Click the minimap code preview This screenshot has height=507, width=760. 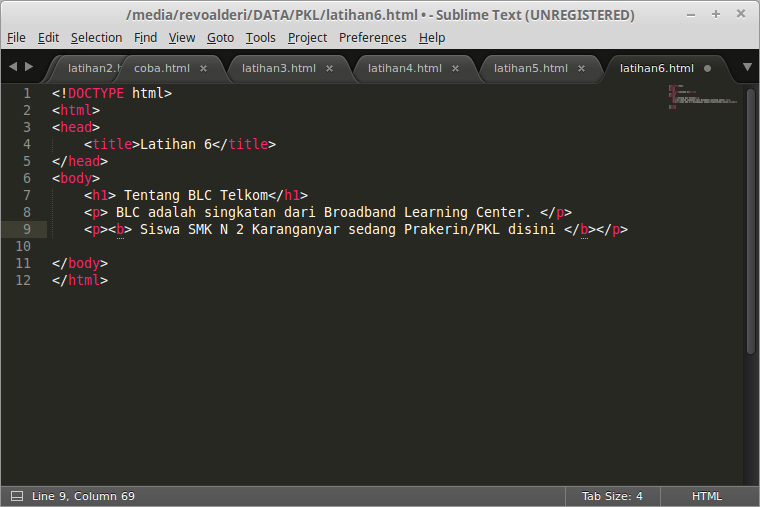coord(703,97)
